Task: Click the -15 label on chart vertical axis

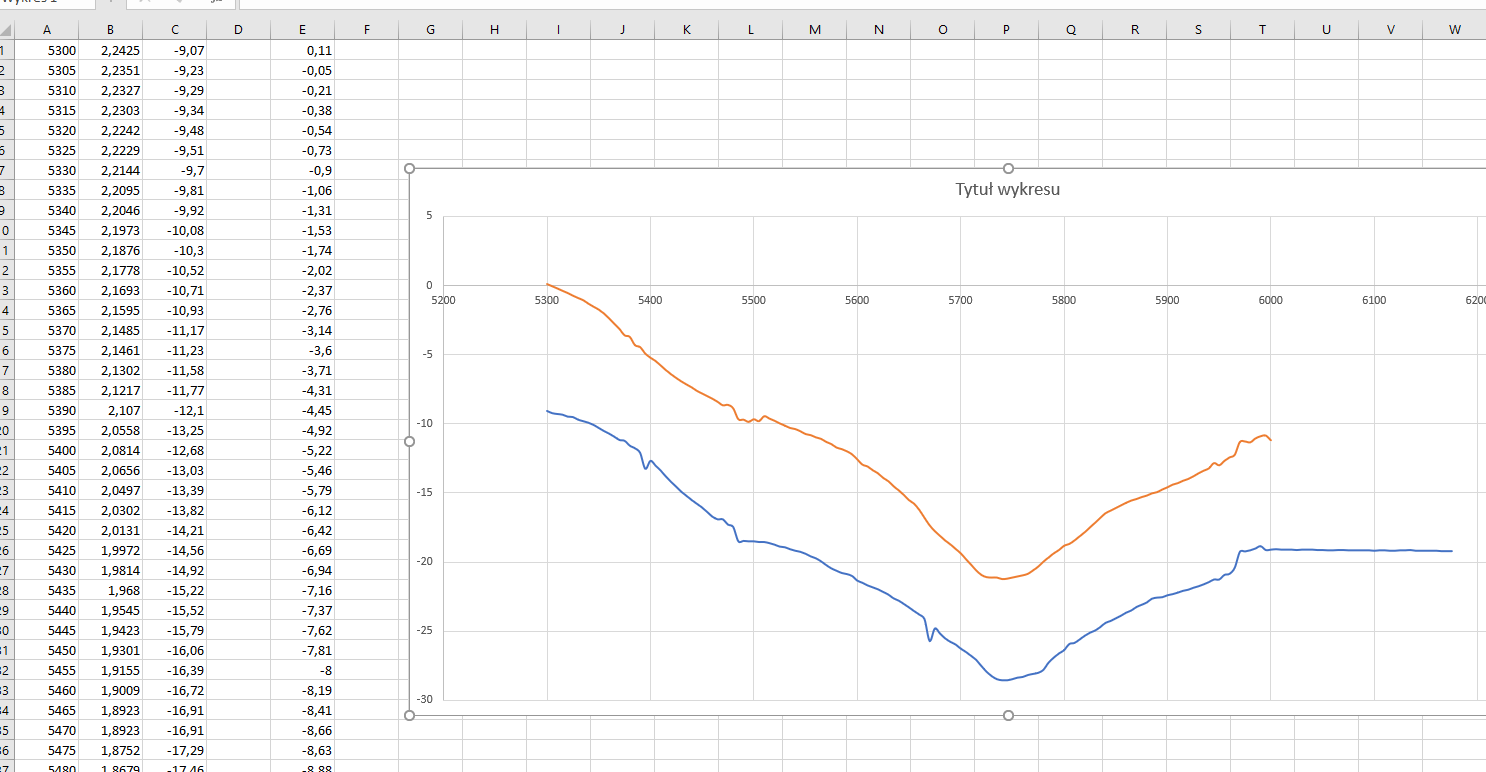Action: coord(425,492)
